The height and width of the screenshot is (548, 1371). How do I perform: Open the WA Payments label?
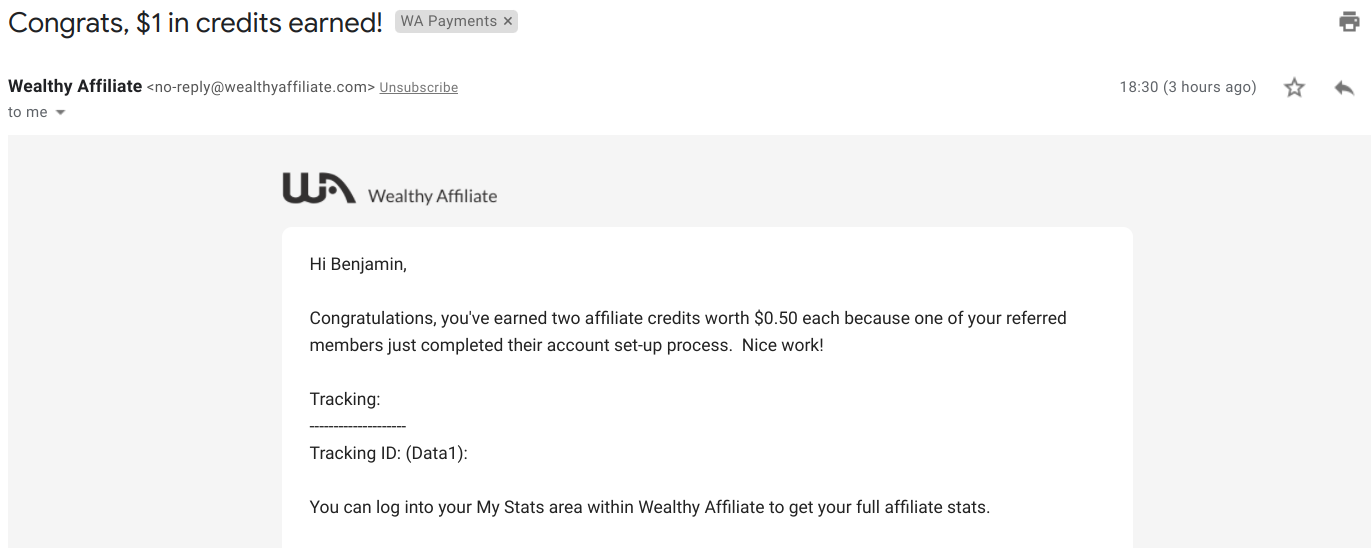448,21
